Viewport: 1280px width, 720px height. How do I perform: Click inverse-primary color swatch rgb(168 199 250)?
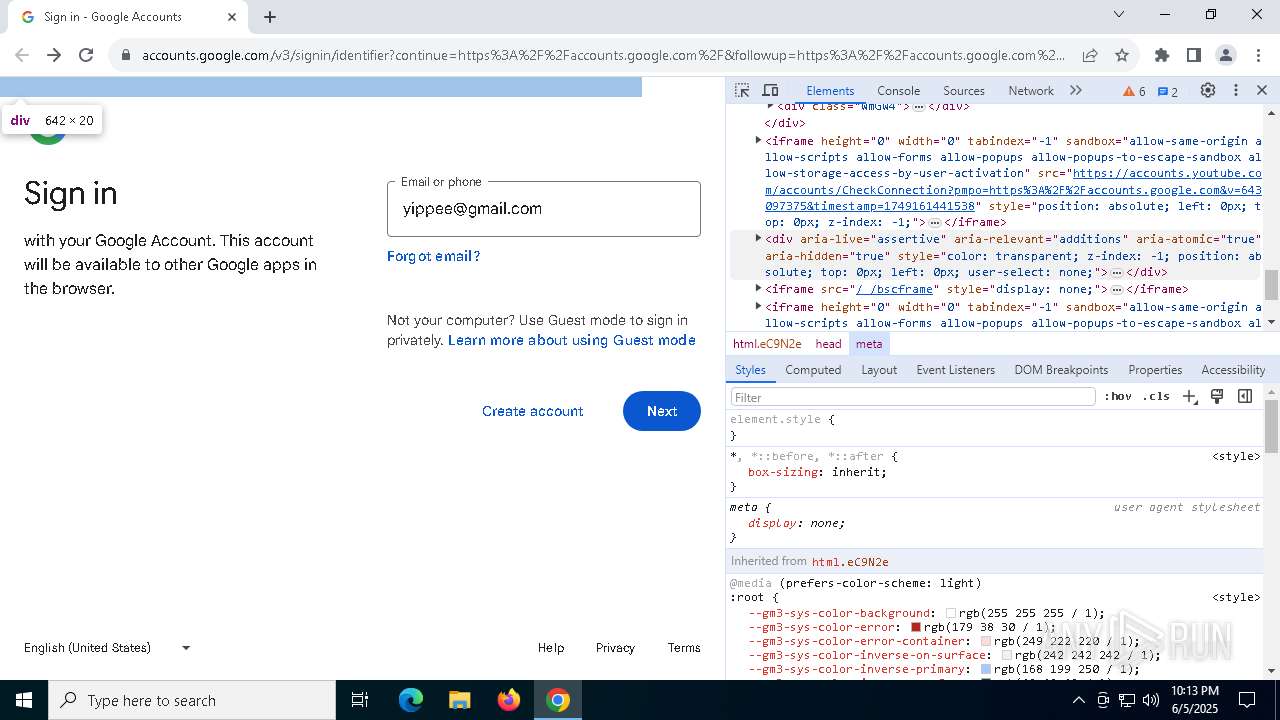click(x=986, y=669)
